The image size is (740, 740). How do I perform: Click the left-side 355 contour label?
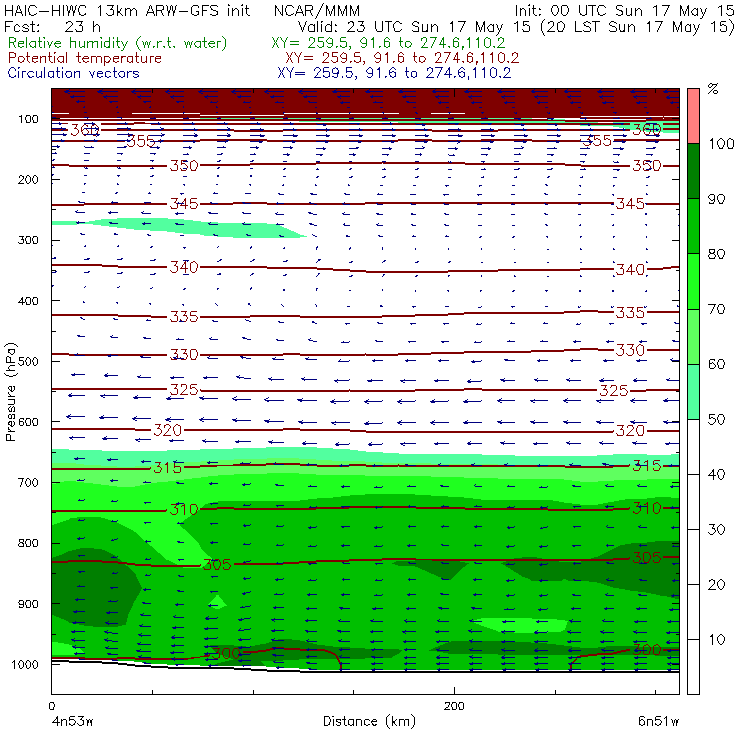click(141, 141)
